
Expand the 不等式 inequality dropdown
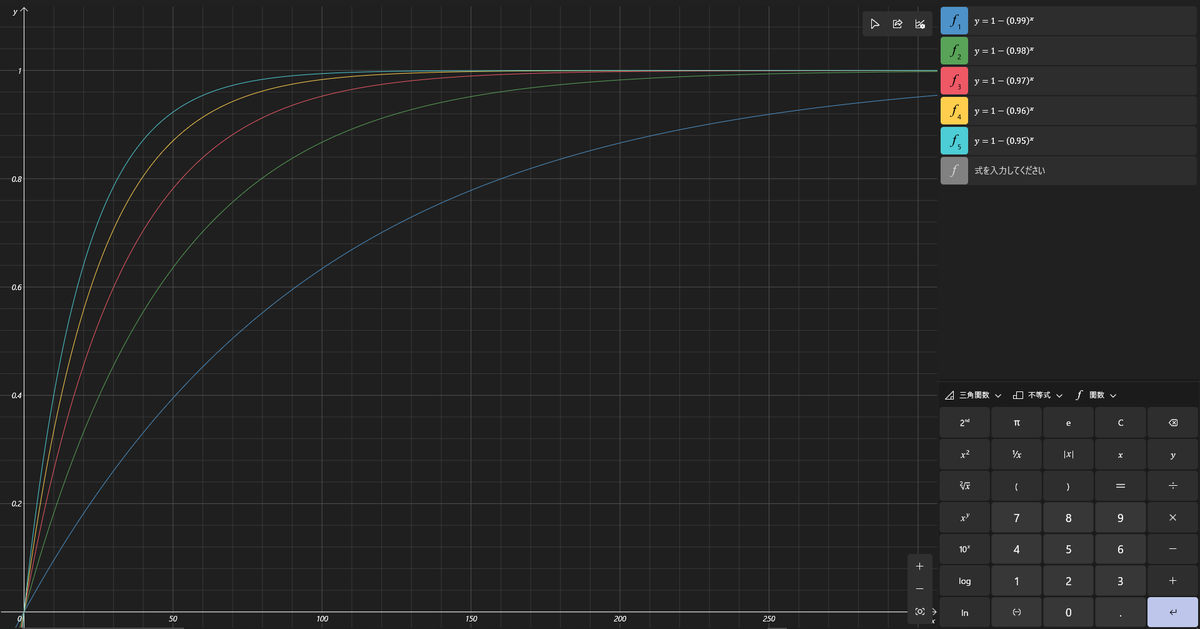pos(1037,395)
